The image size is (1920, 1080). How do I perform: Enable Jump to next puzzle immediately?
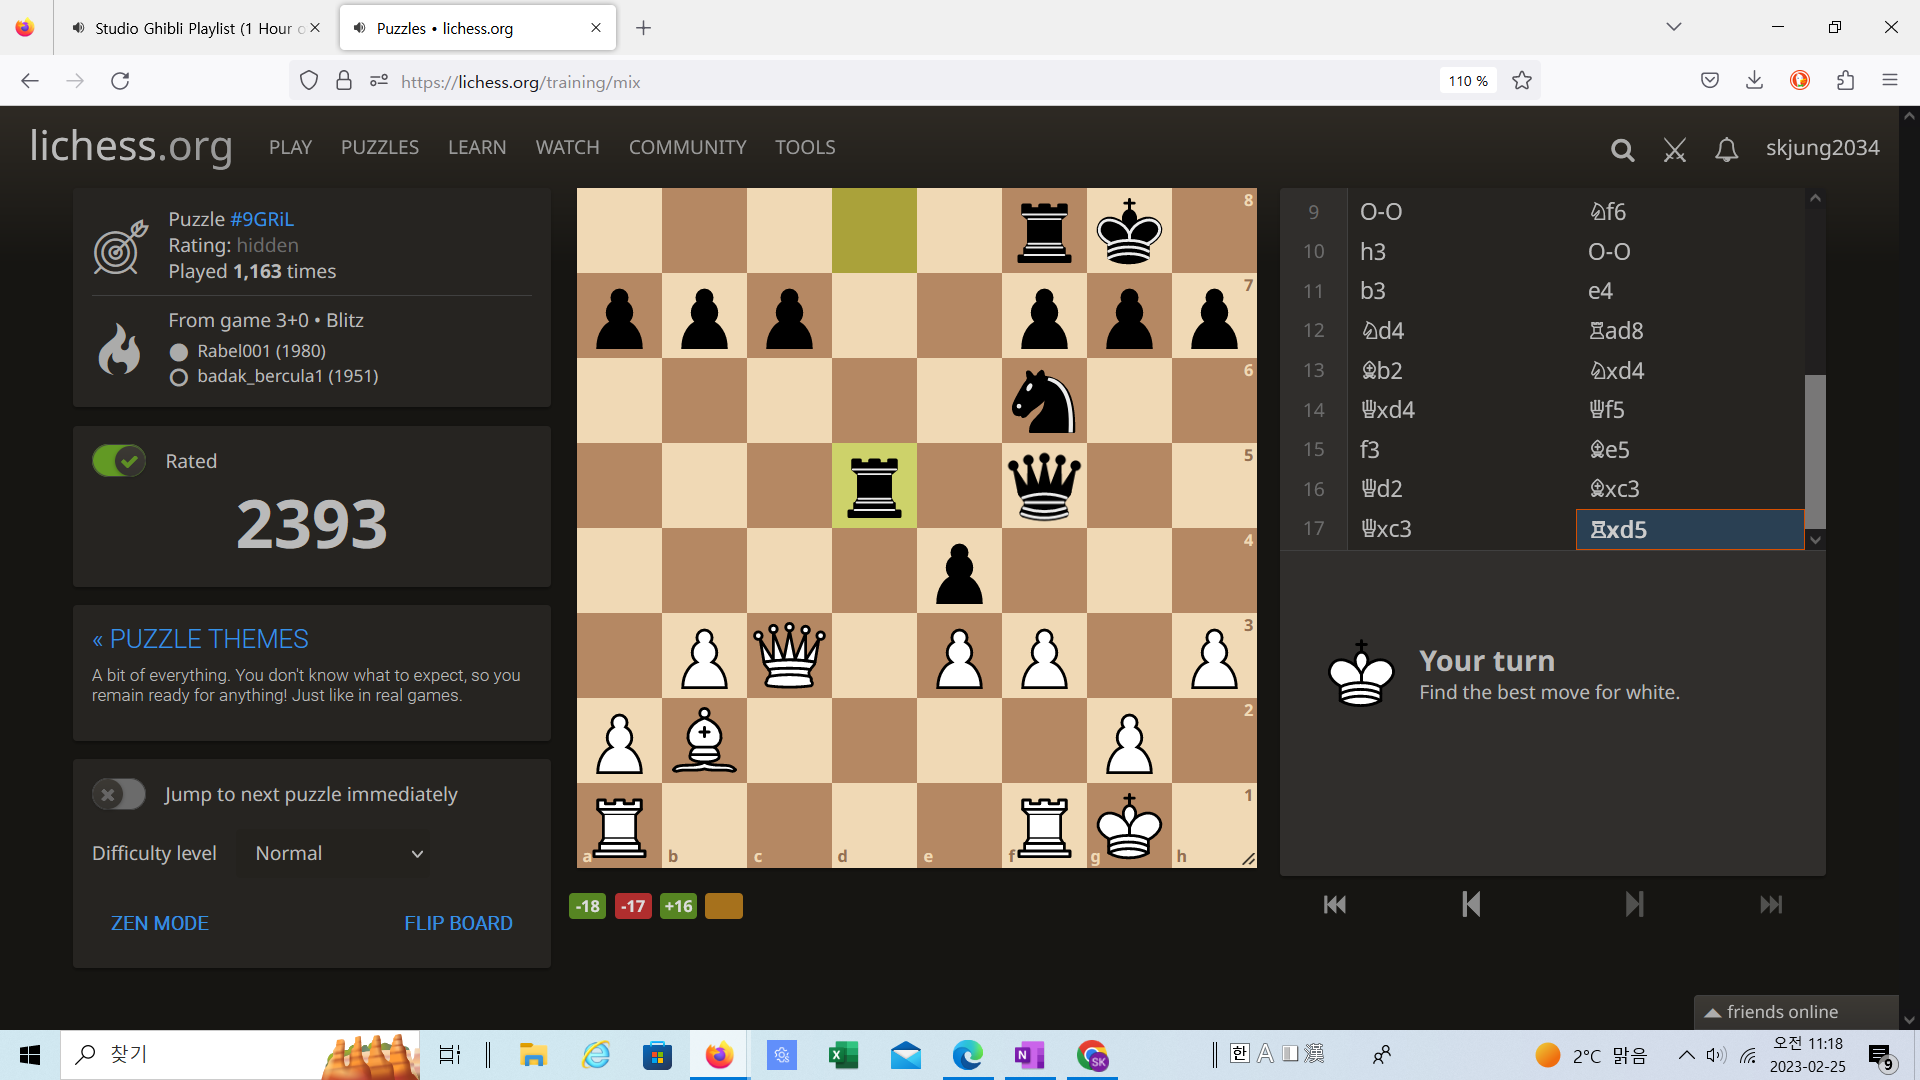(119, 795)
